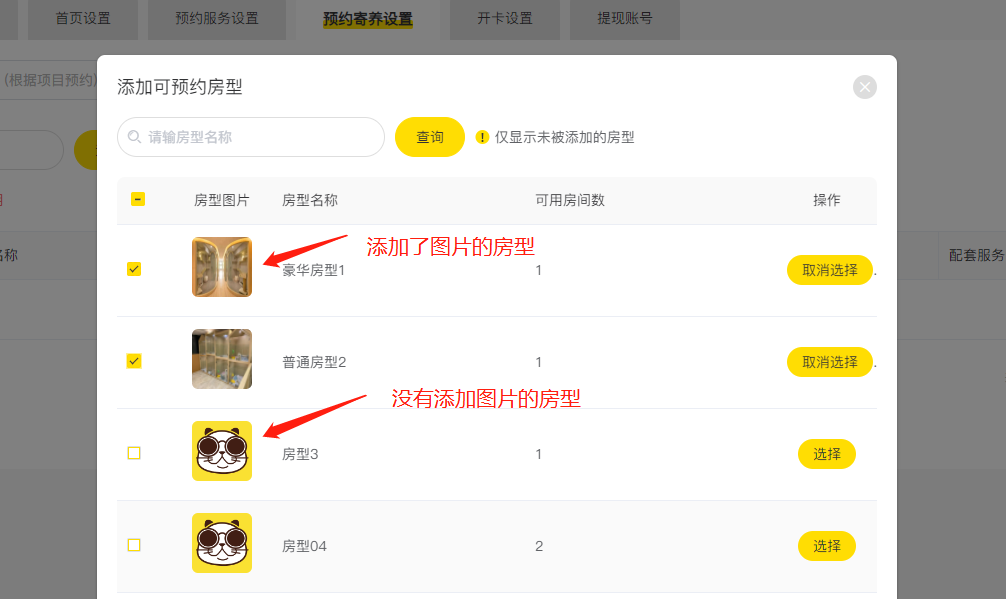Viewport: 1006px width, 599px height.
Task: Switch to the 首页设置 tab
Action: (83, 19)
